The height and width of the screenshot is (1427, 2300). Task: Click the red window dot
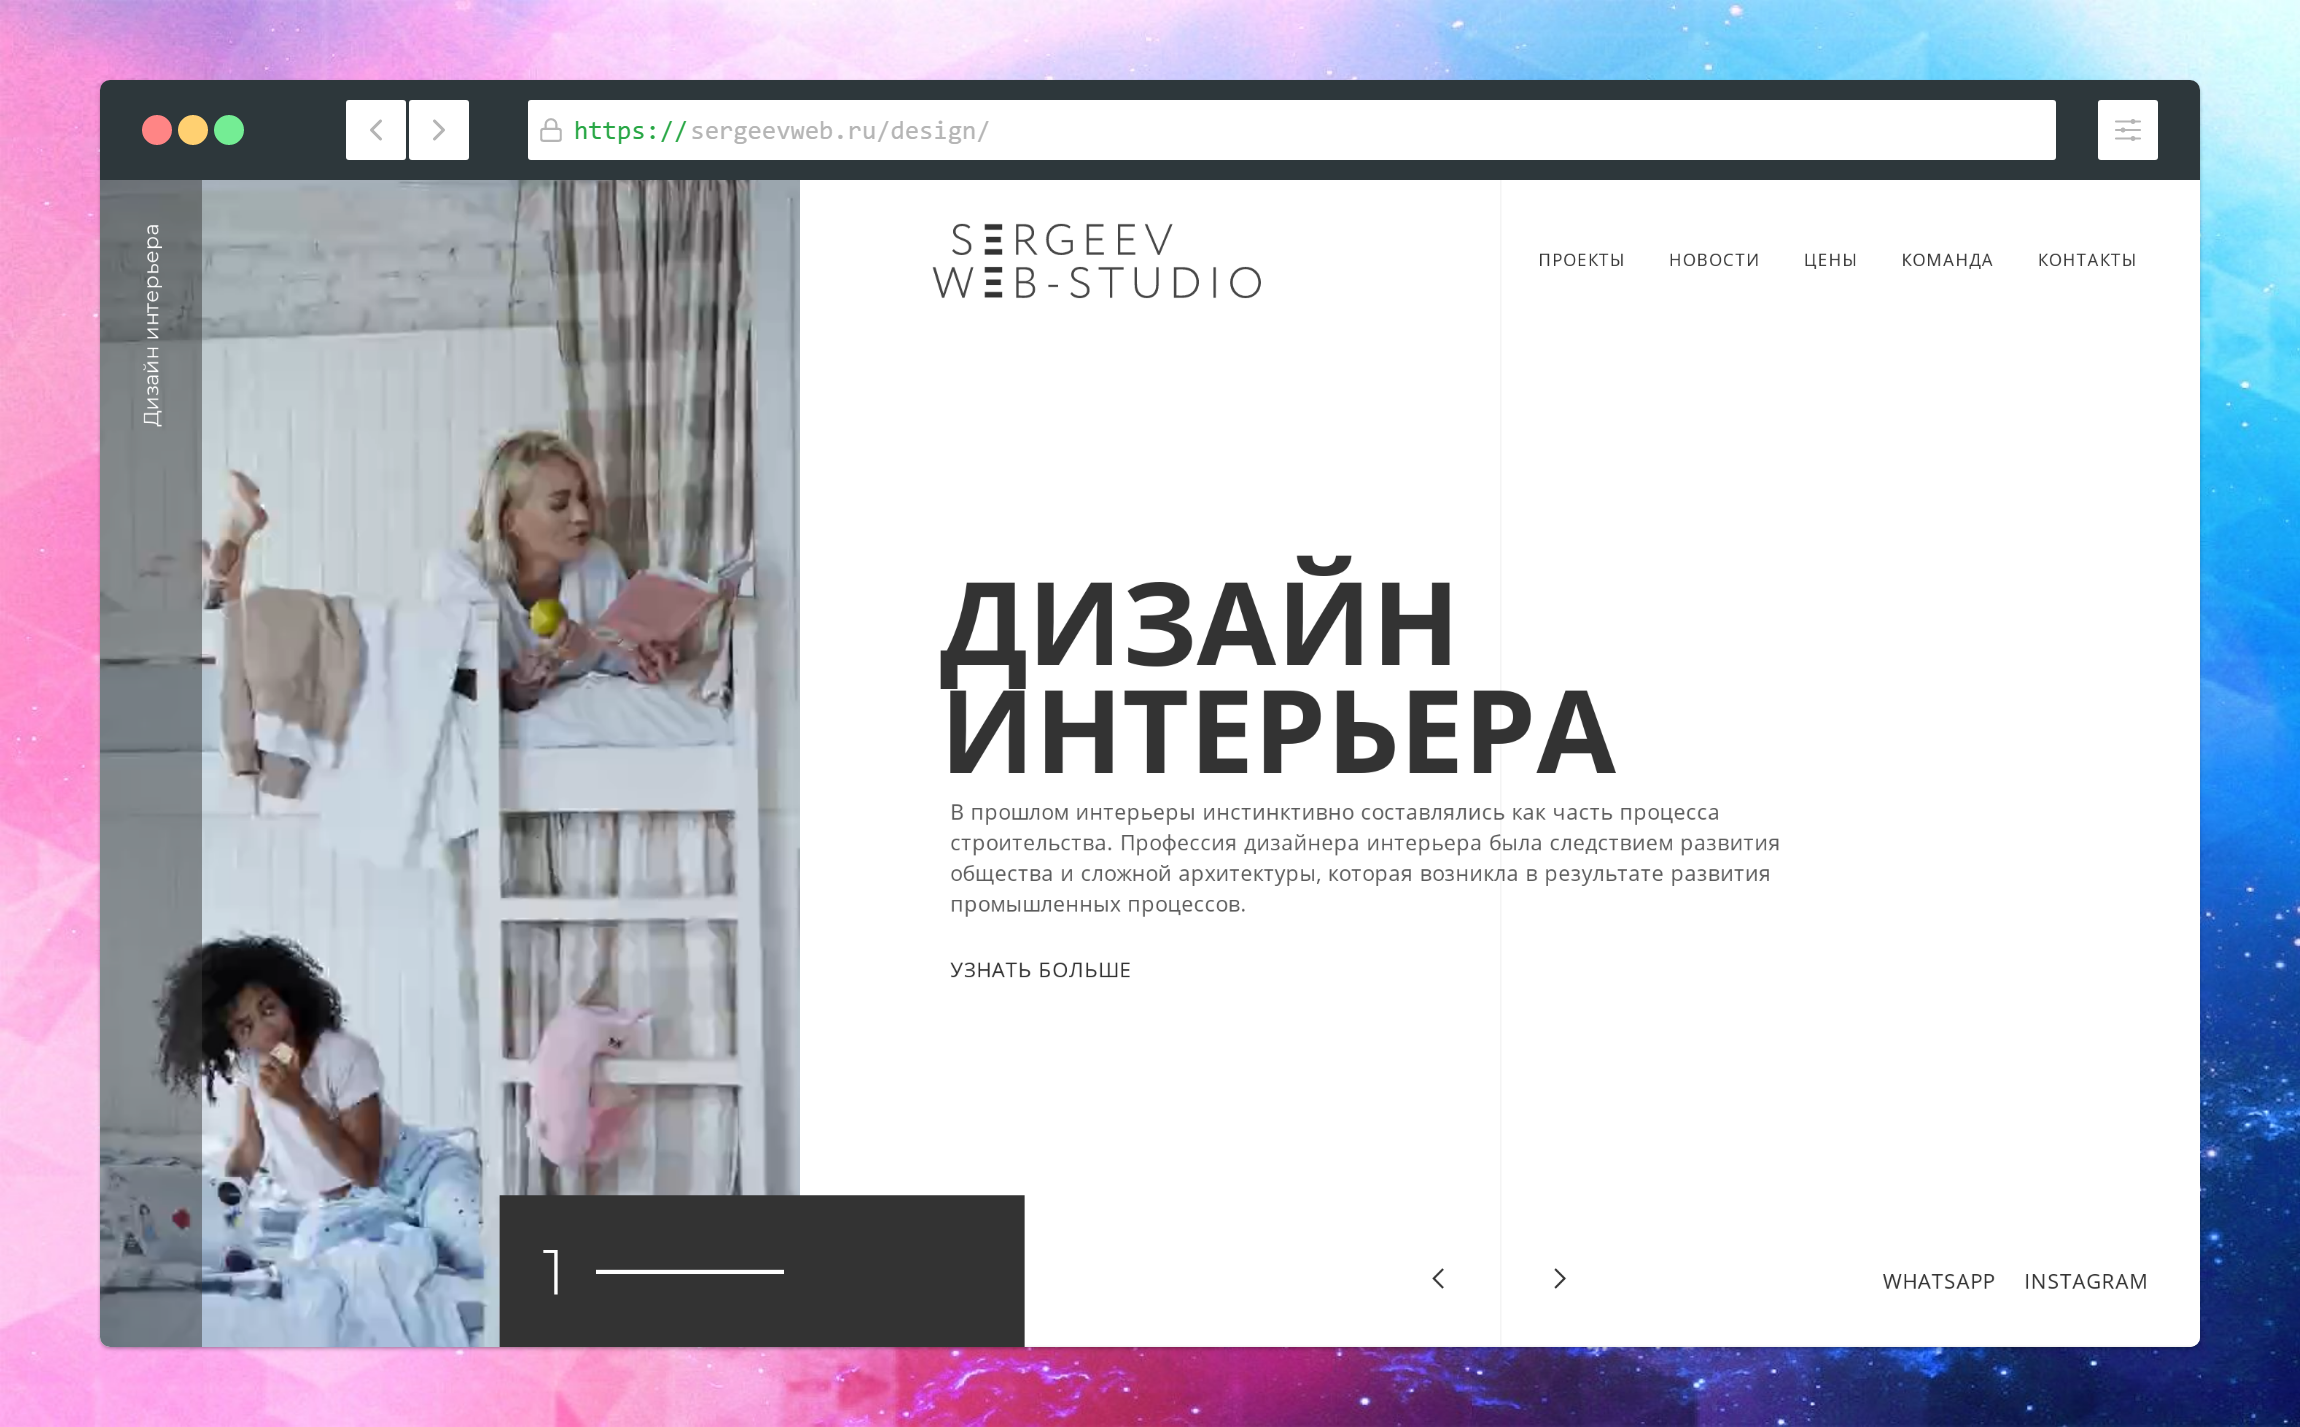(x=157, y=130)
